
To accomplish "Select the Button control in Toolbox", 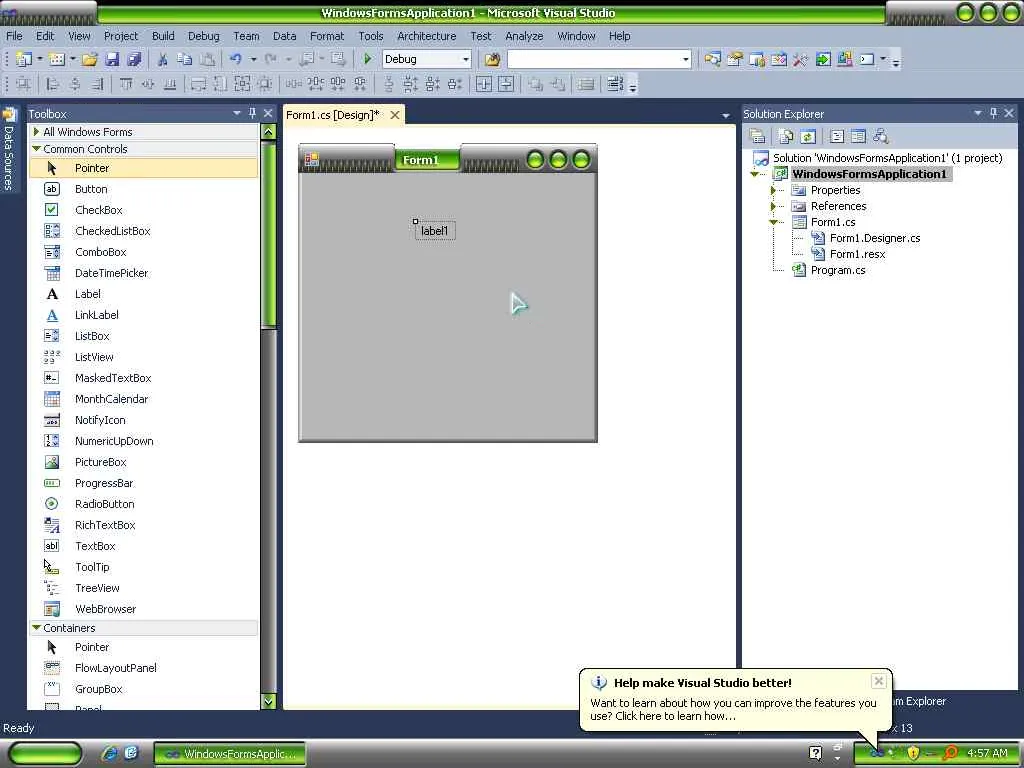I will coord(91,189).
